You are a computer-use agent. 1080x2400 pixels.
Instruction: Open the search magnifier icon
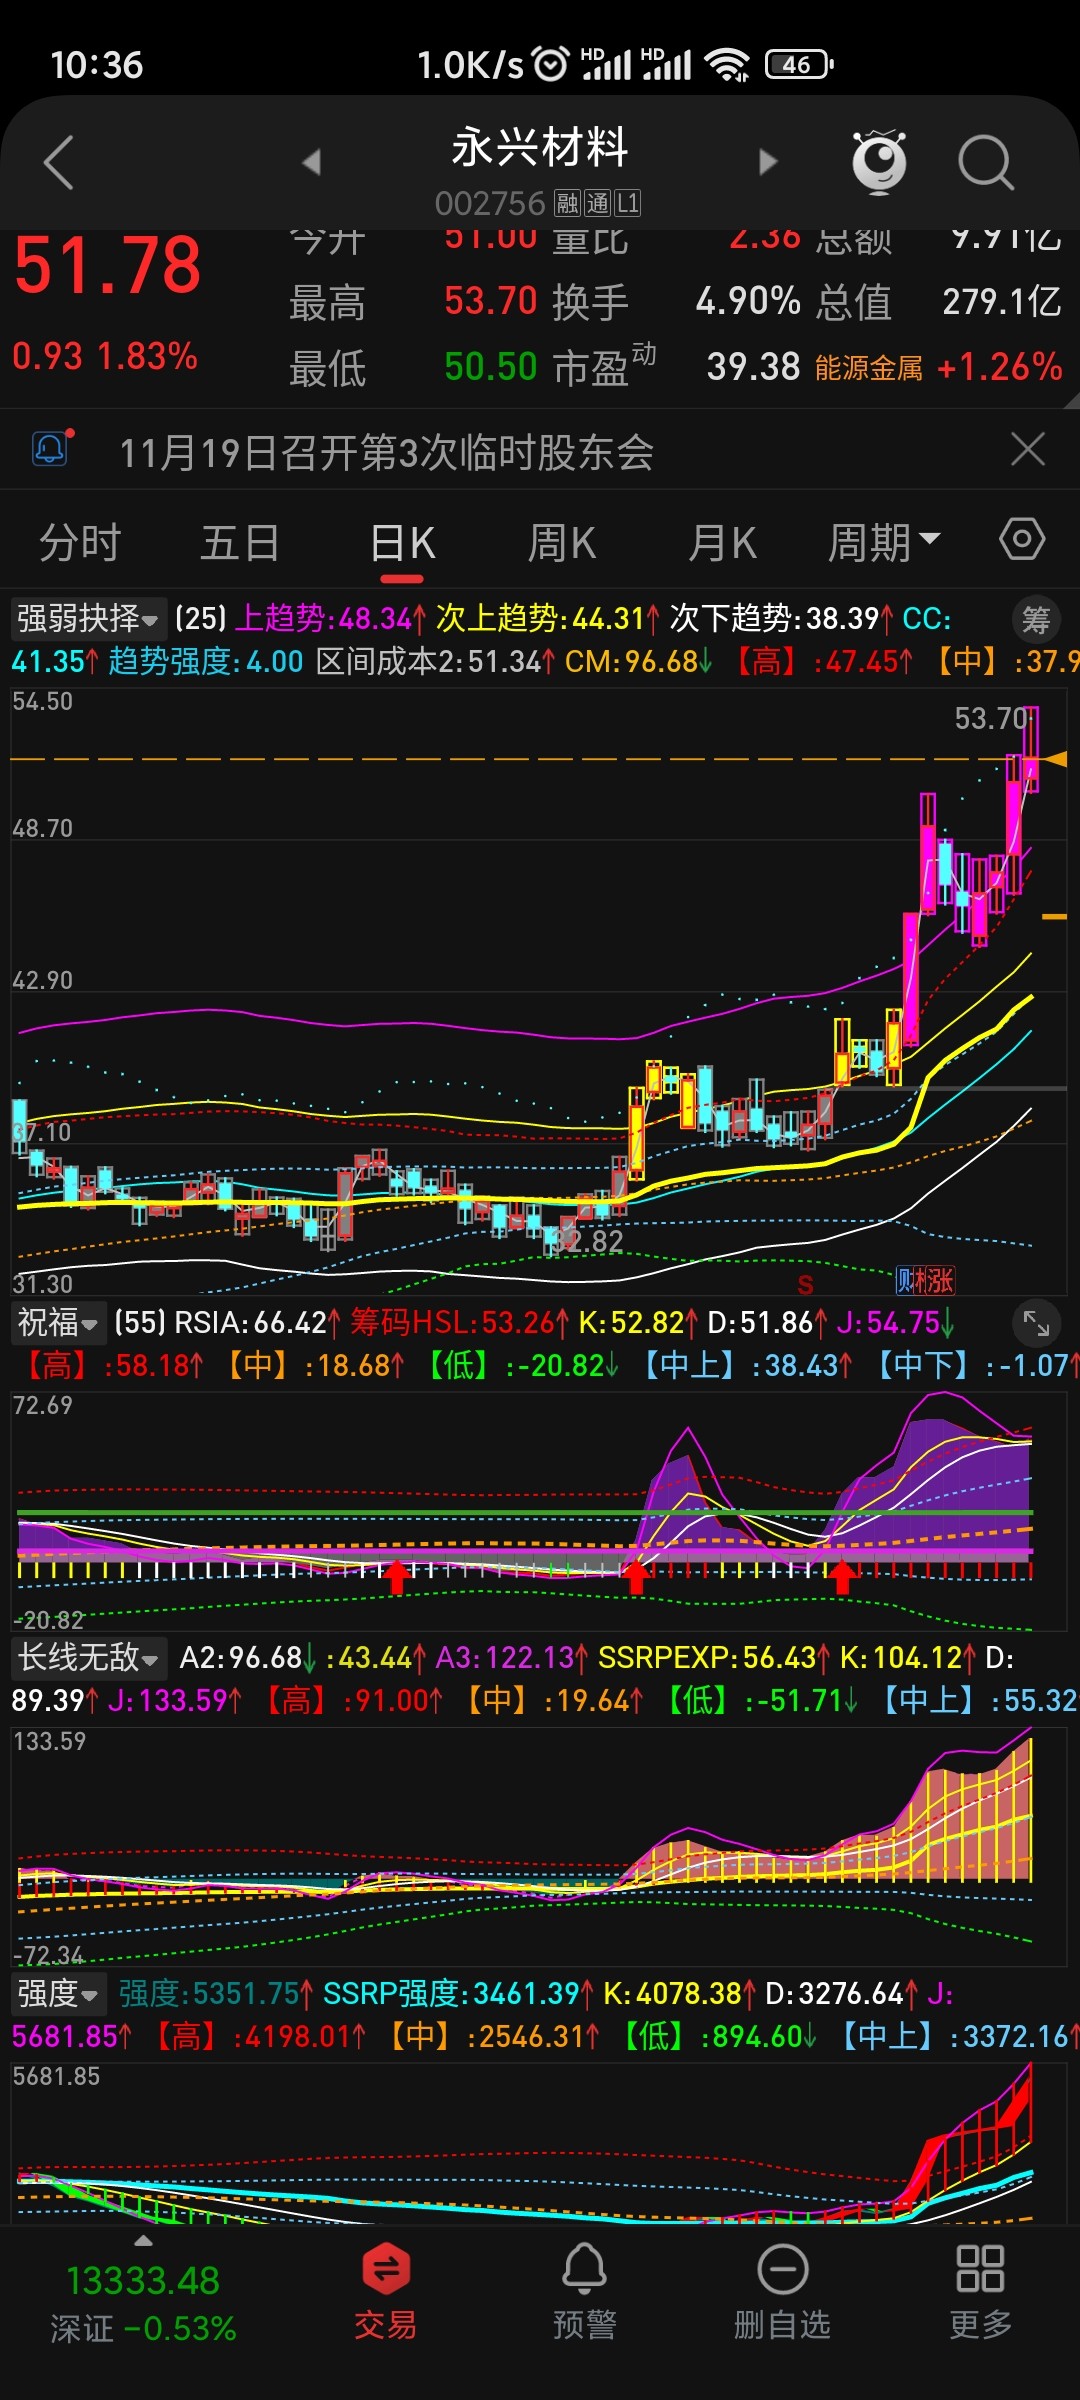coord(986,162)
